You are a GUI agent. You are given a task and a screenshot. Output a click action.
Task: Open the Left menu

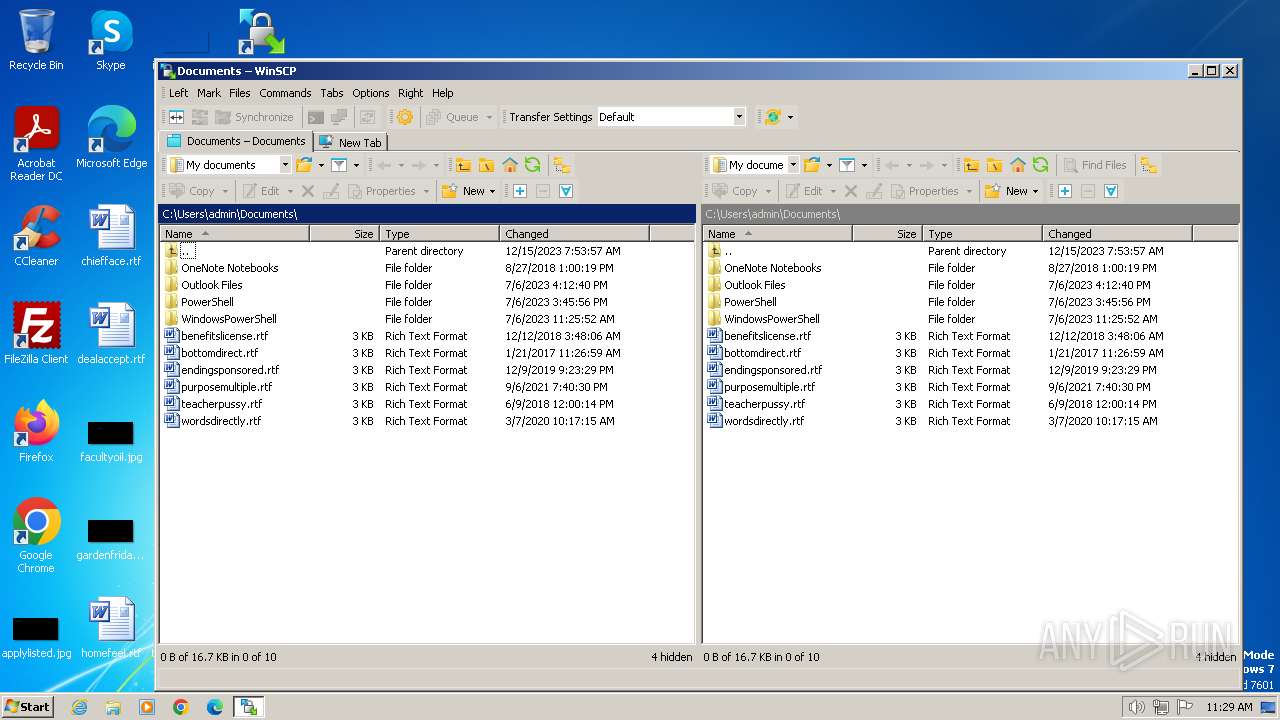[178, 93]
